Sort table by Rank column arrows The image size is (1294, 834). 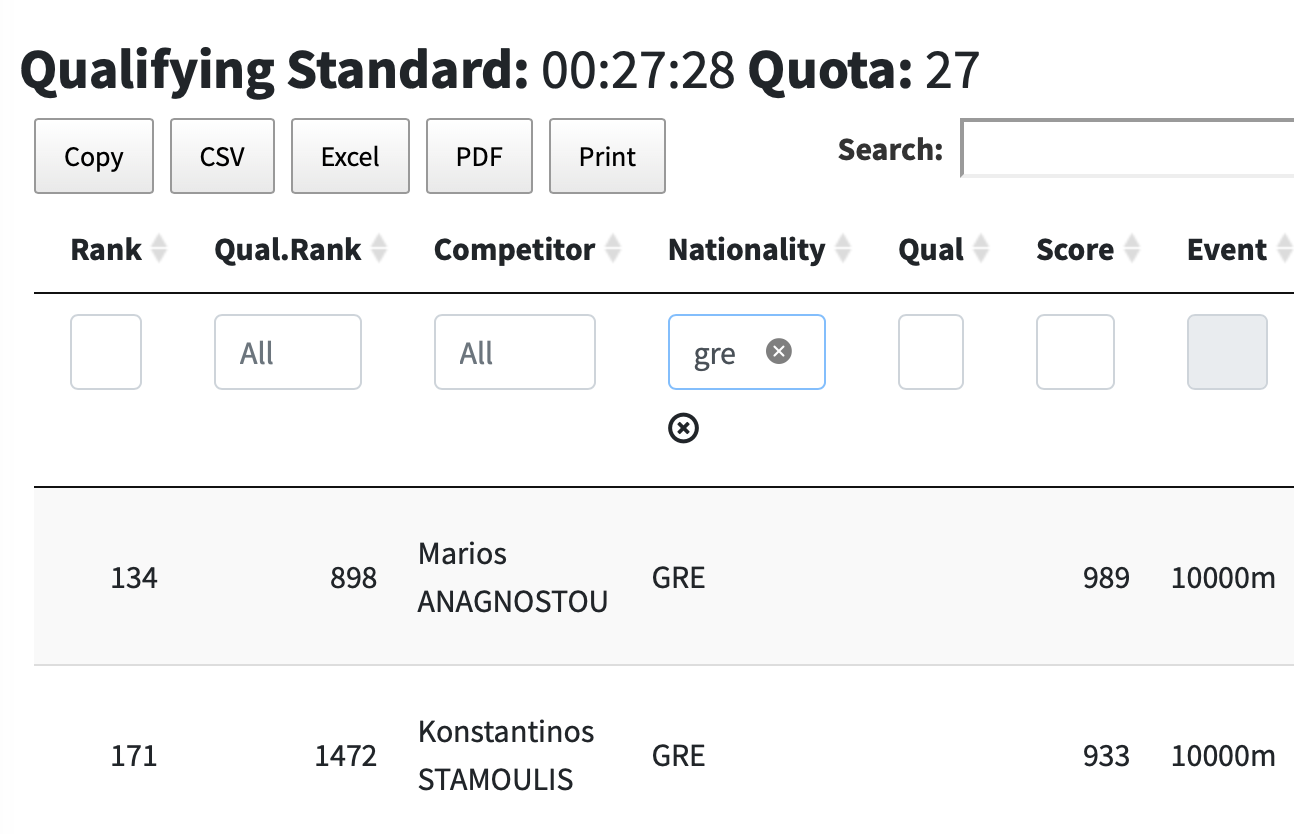point(158,250)
